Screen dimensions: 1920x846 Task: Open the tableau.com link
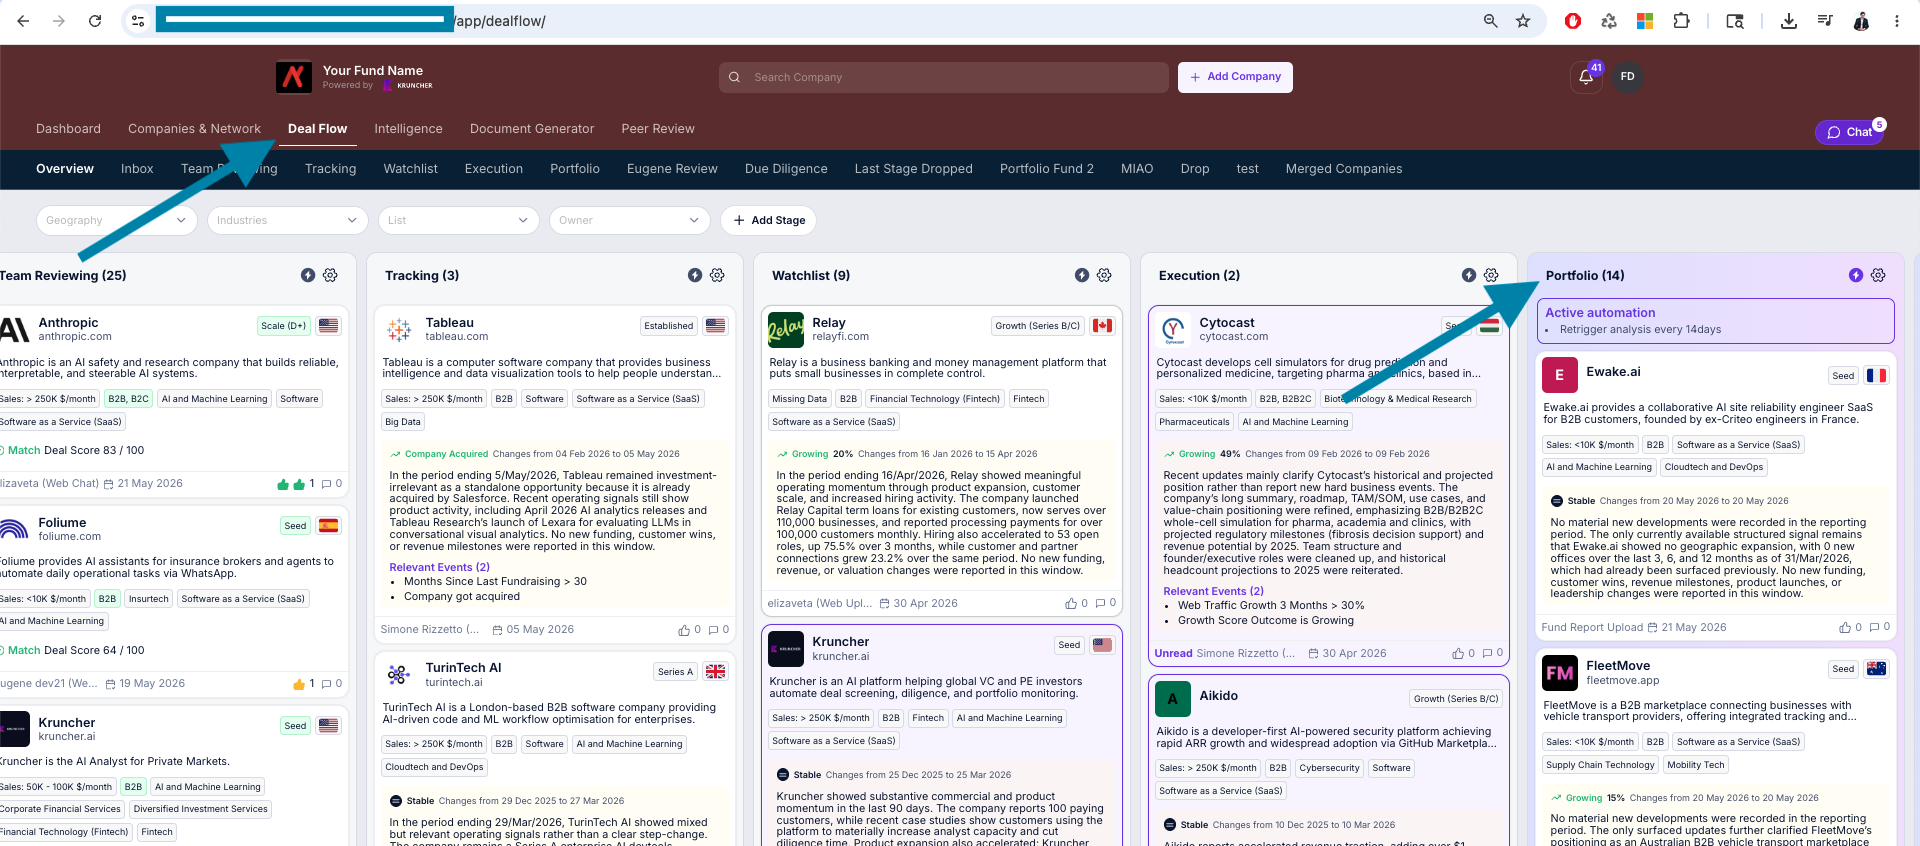[457, 337]
